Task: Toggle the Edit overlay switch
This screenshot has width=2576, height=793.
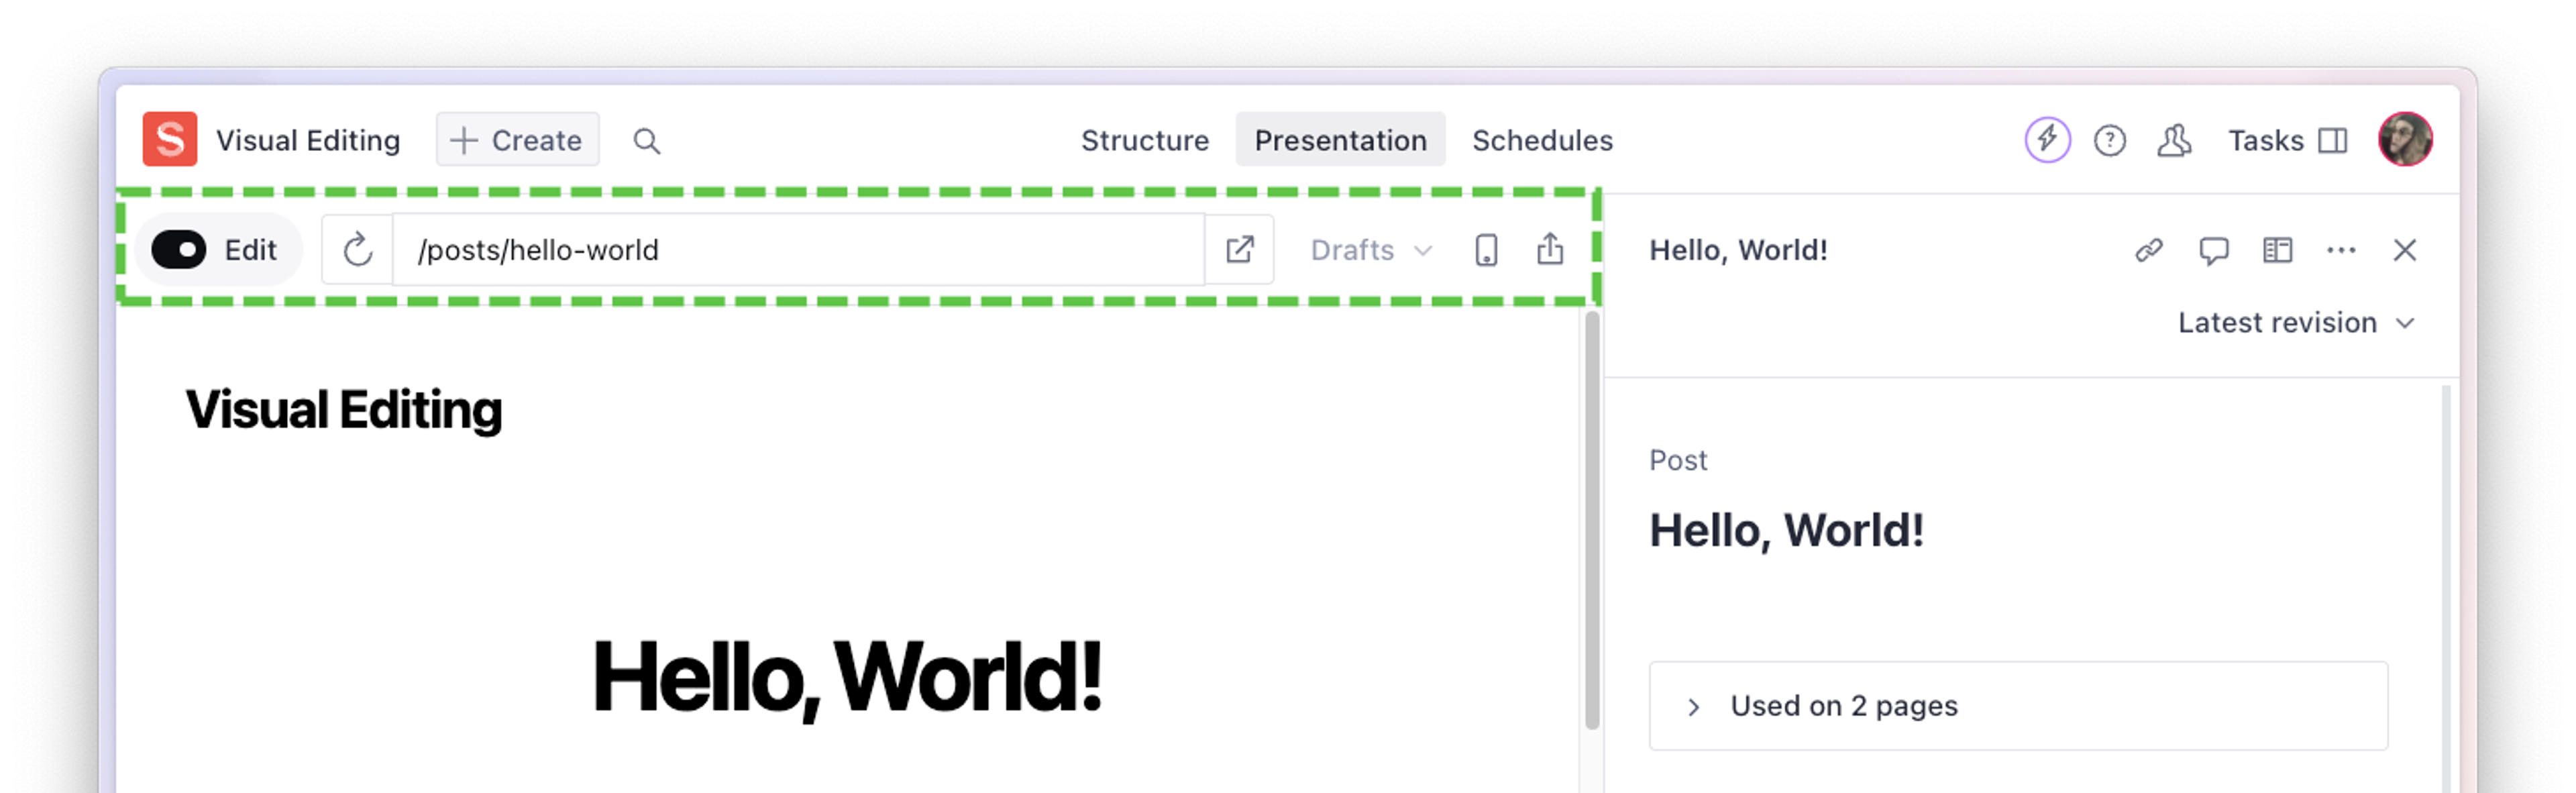Action: (179, 250)
